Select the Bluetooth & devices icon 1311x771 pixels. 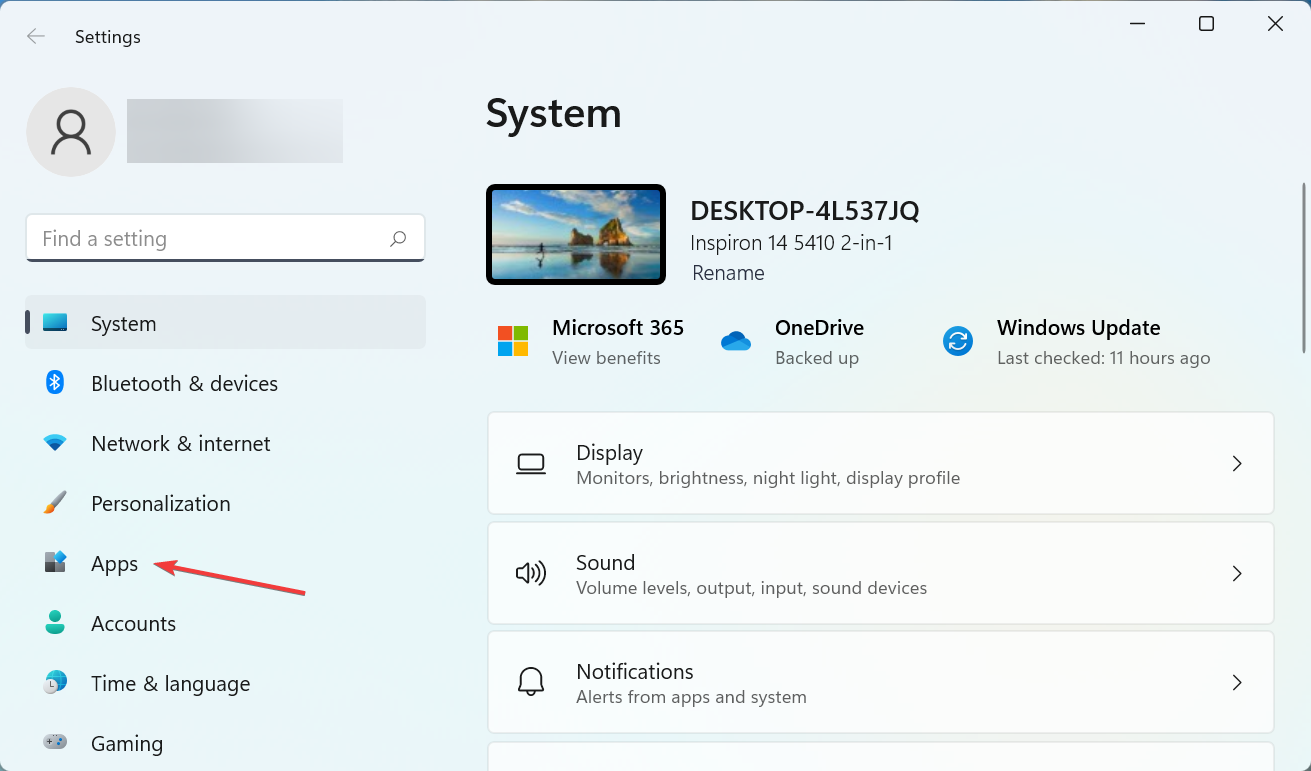pyautogui.click(x=56, y=382)
